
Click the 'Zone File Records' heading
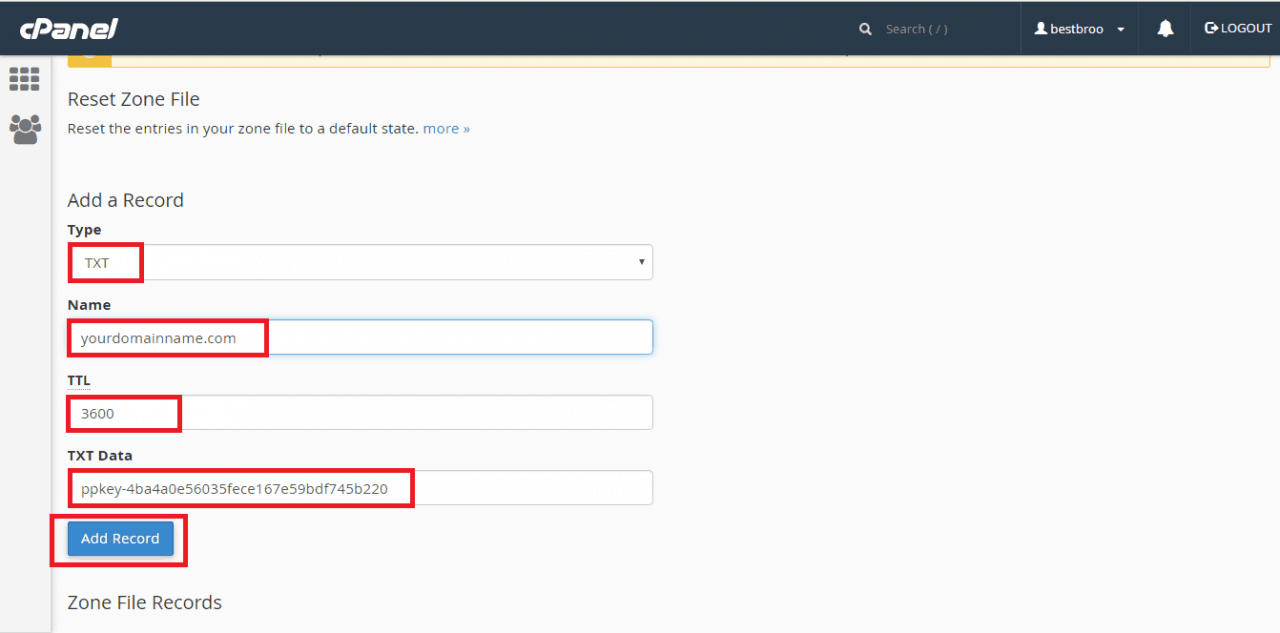pos(144,602)
